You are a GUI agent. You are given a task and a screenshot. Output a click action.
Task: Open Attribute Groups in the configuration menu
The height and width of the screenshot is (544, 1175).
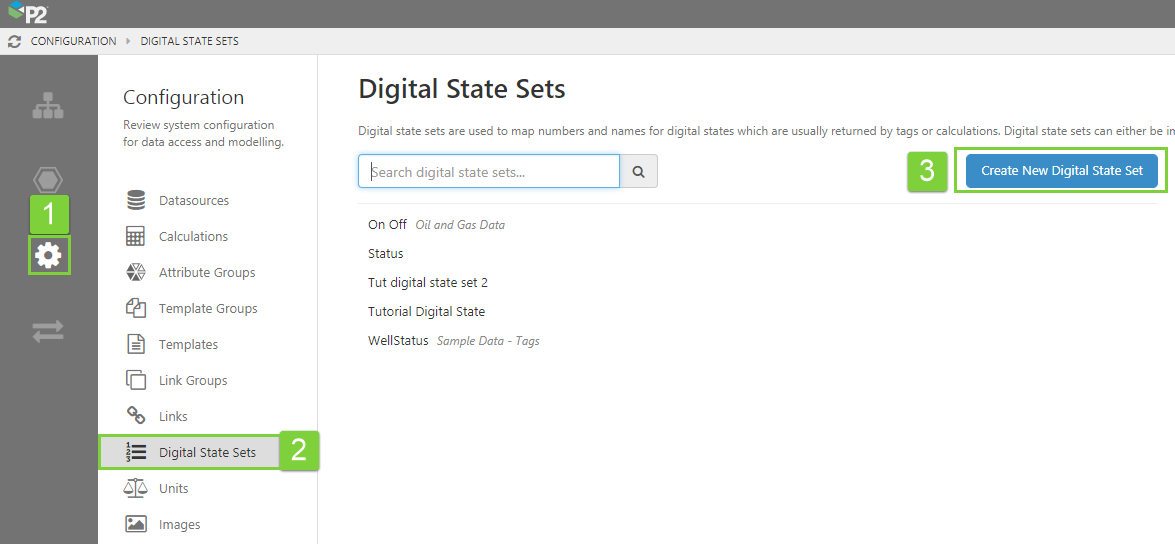click(206, 273)
